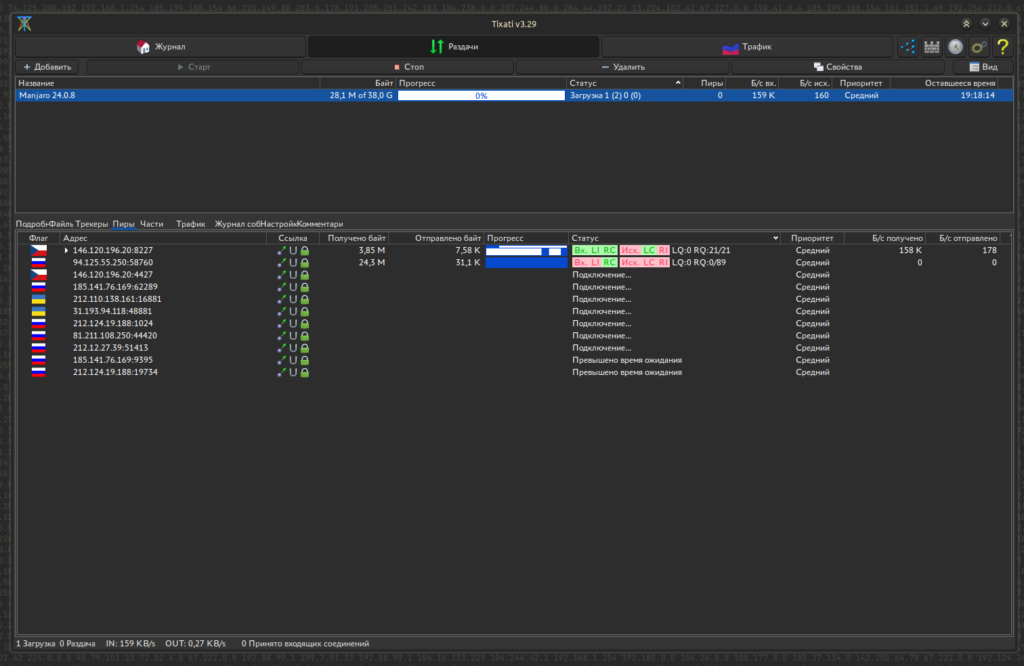Image resolution: width=1024 pixels, height=666 pixels.
Task: Click the 1 Загрузка status bar entry
Action: tap(36, 644)
